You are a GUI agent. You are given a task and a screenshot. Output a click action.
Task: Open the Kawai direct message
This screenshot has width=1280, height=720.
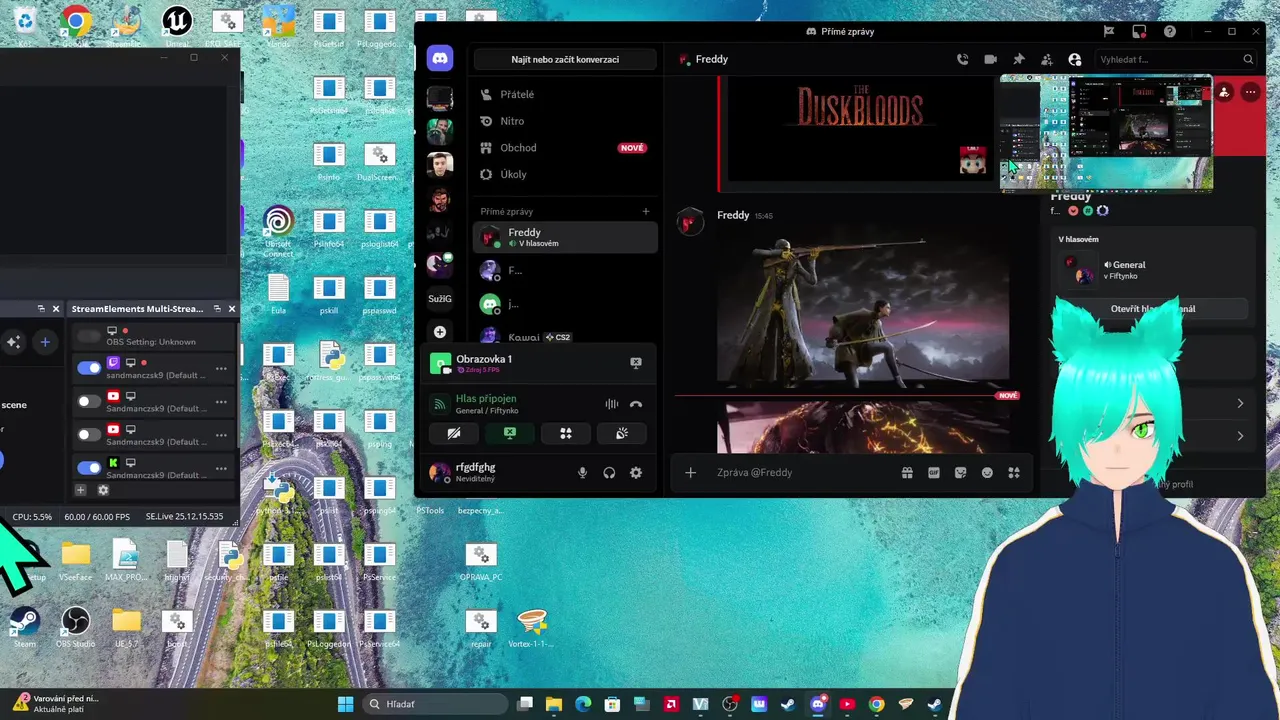(x=565, y=336)
